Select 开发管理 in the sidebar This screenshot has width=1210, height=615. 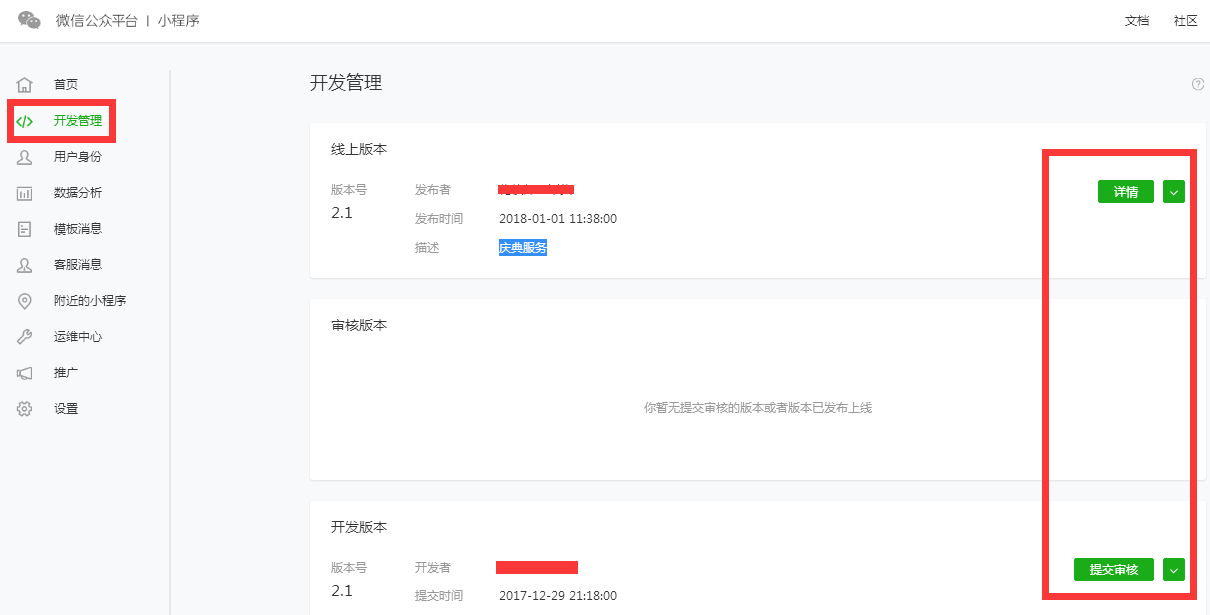78,121
